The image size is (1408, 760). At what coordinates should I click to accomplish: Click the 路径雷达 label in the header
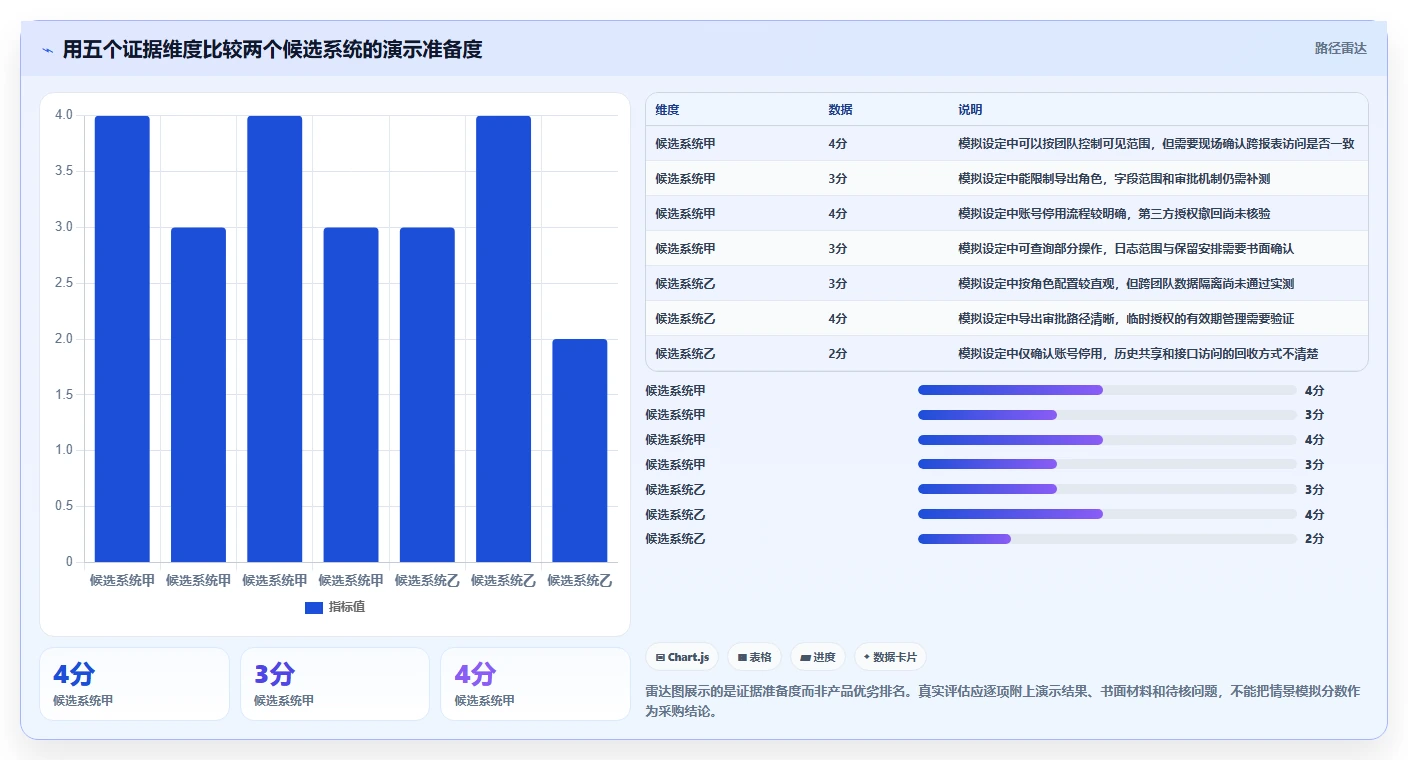click(x=1340, y=48)
